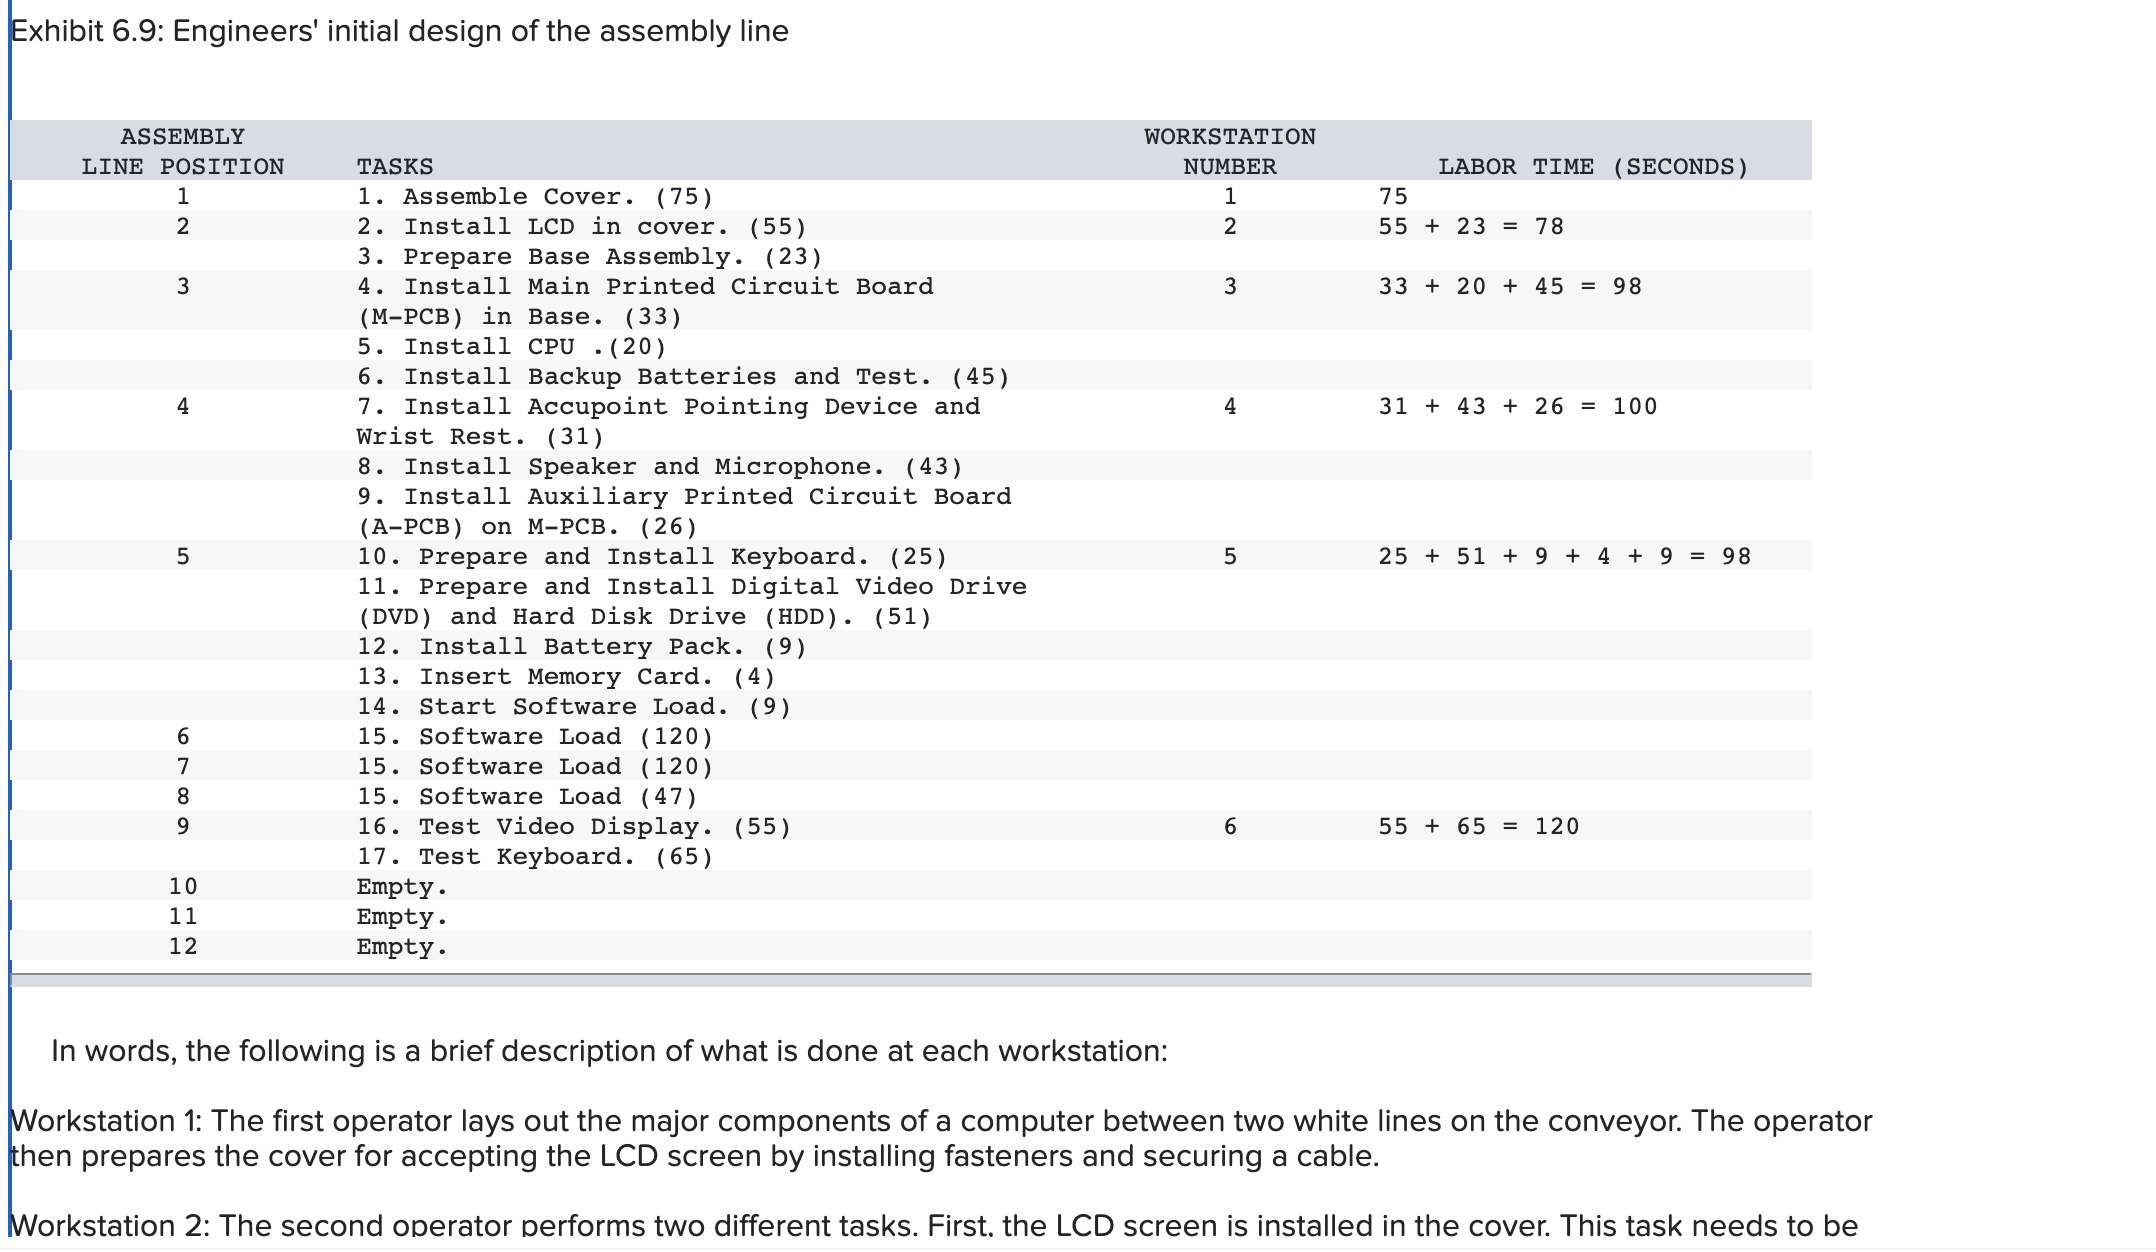Click the 'Install Speaker and Microphone' entry
Viewport: 2156px width, 1252px height.
click(660, 466)
